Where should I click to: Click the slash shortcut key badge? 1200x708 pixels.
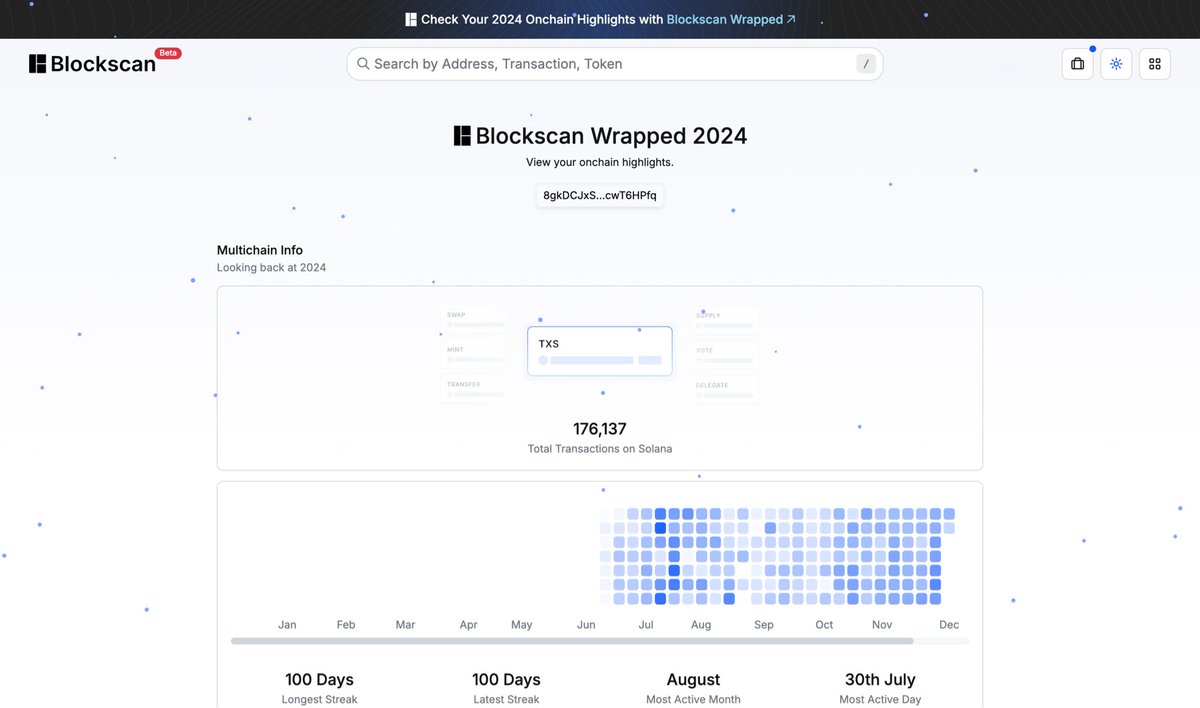coord(866,64)
